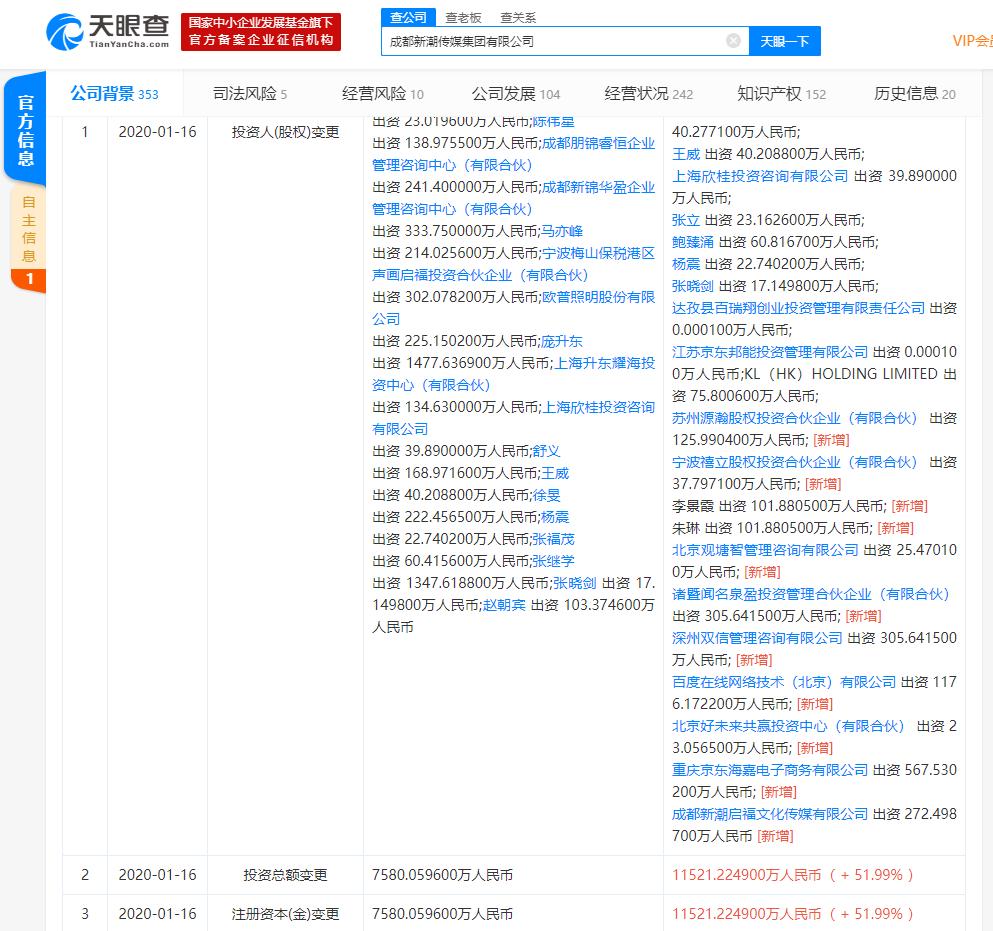Open 百度在线网络技术（北京）有限公司 investor link
The width and height of the screenshot is (993, 931).
(784, 682)
